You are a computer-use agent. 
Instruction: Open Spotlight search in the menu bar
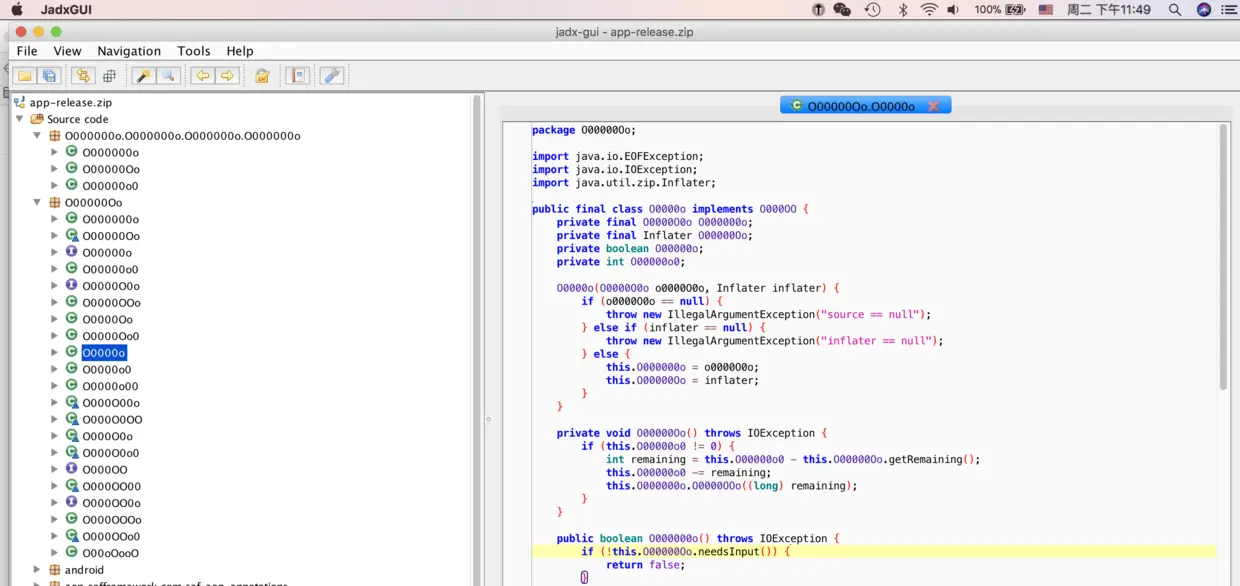(x=1175, y=9)
